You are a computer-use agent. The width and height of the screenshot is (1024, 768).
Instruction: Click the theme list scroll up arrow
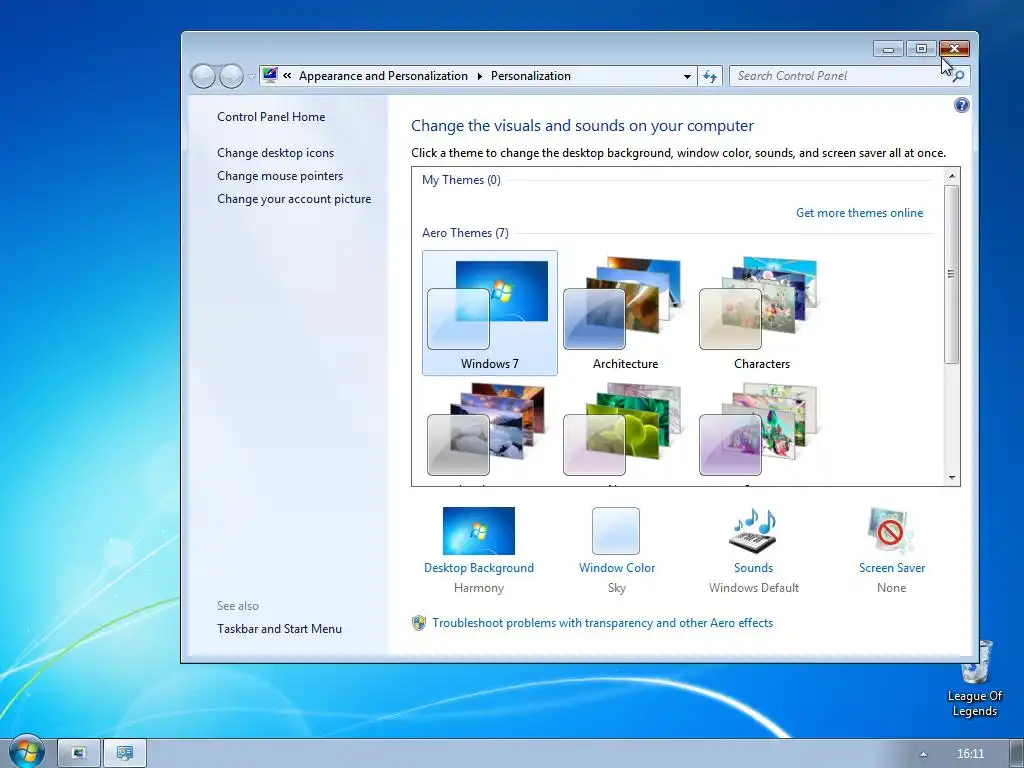coord(952,176)
